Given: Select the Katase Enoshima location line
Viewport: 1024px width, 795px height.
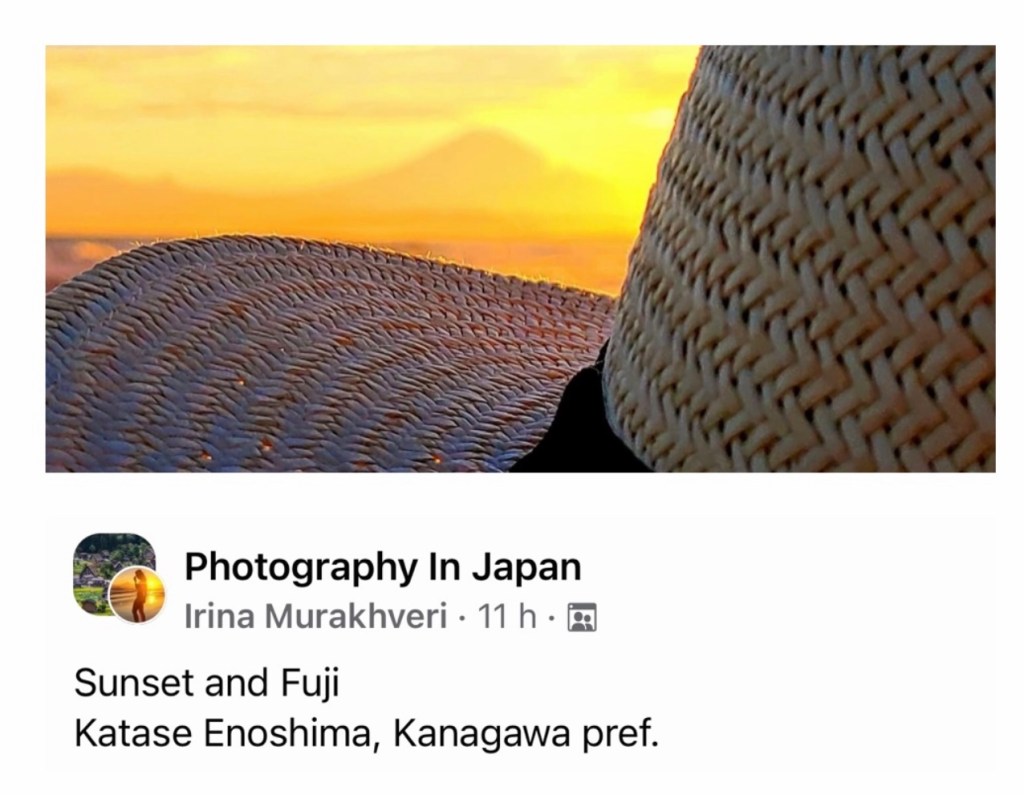Looking at the screenshot, I should (x=366, y=734).
